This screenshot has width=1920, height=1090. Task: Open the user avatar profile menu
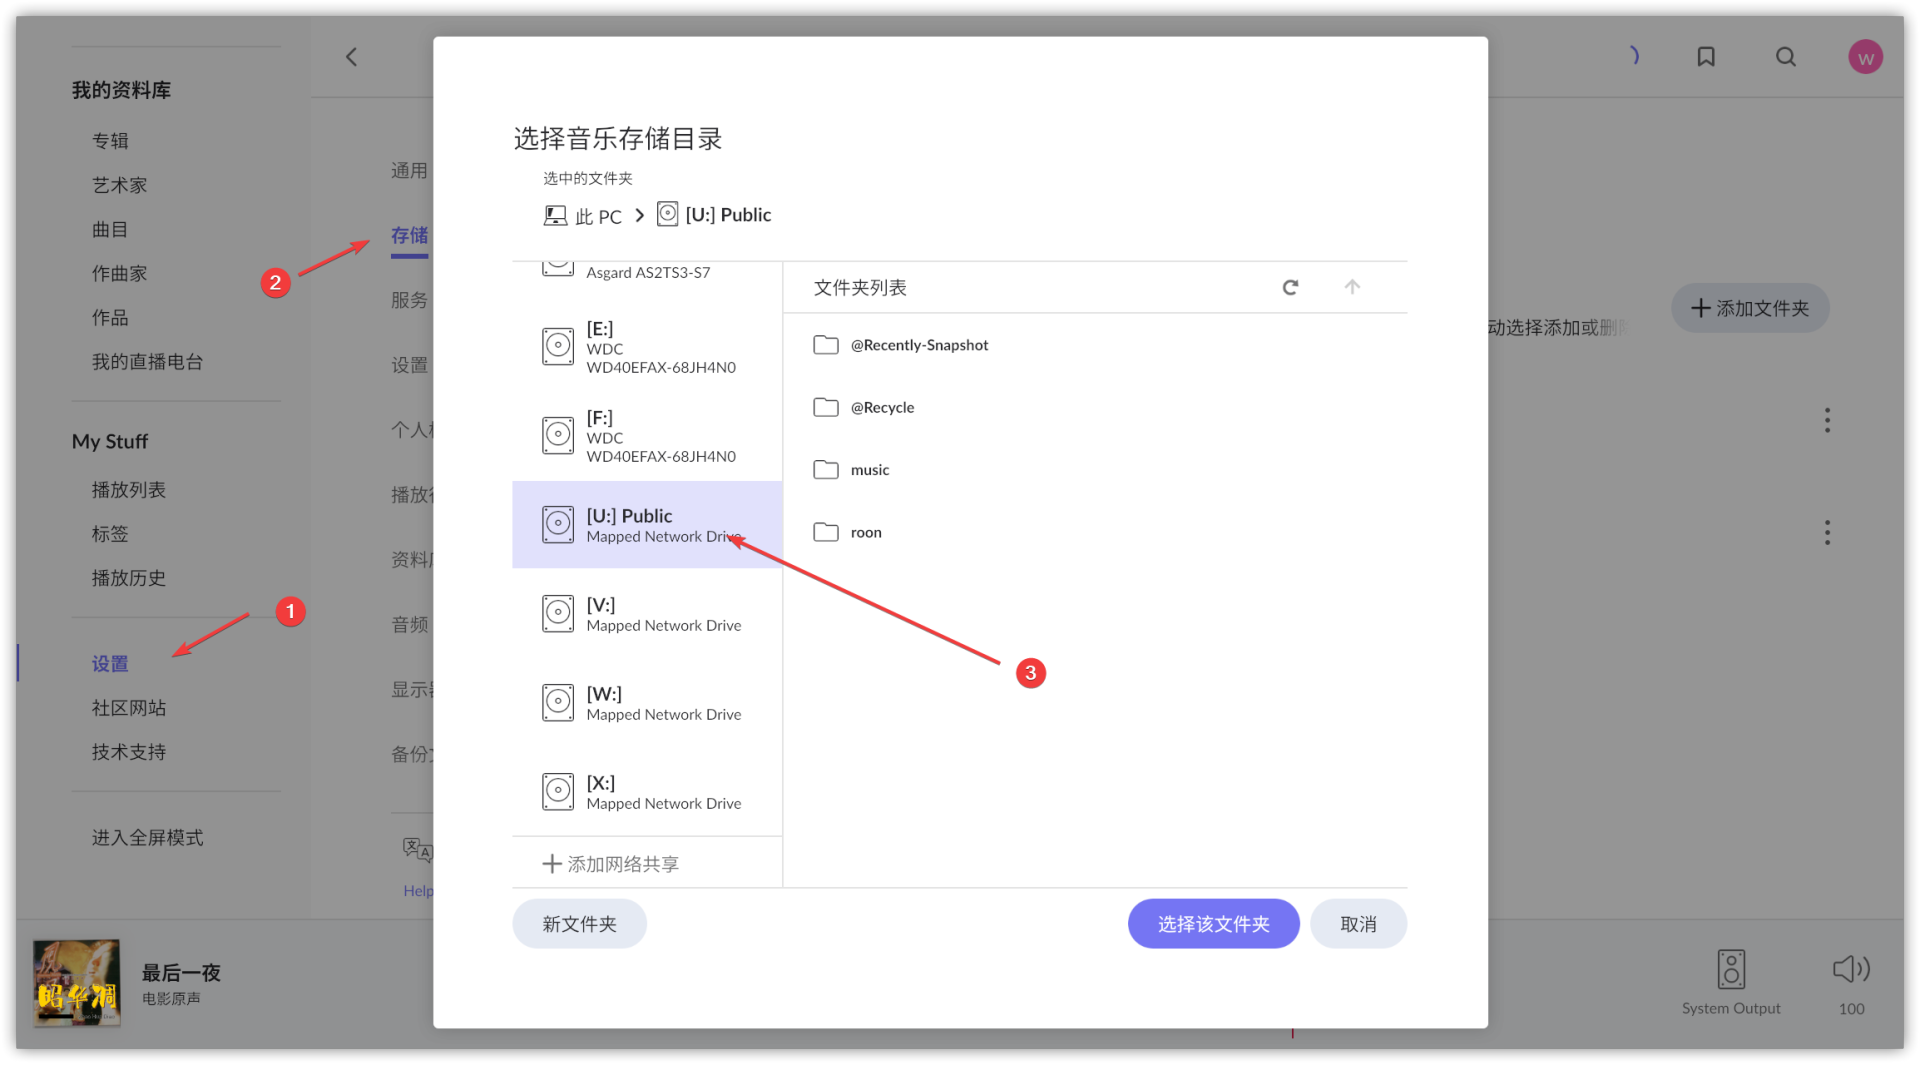point(1865,57)
